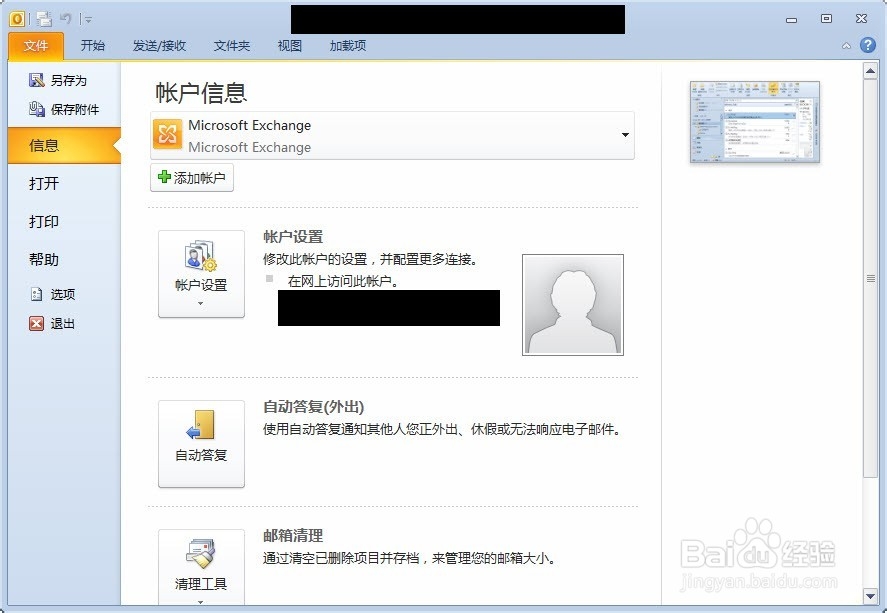Restore down the Outlook window

pyautogui.click(x=826, y=19)
